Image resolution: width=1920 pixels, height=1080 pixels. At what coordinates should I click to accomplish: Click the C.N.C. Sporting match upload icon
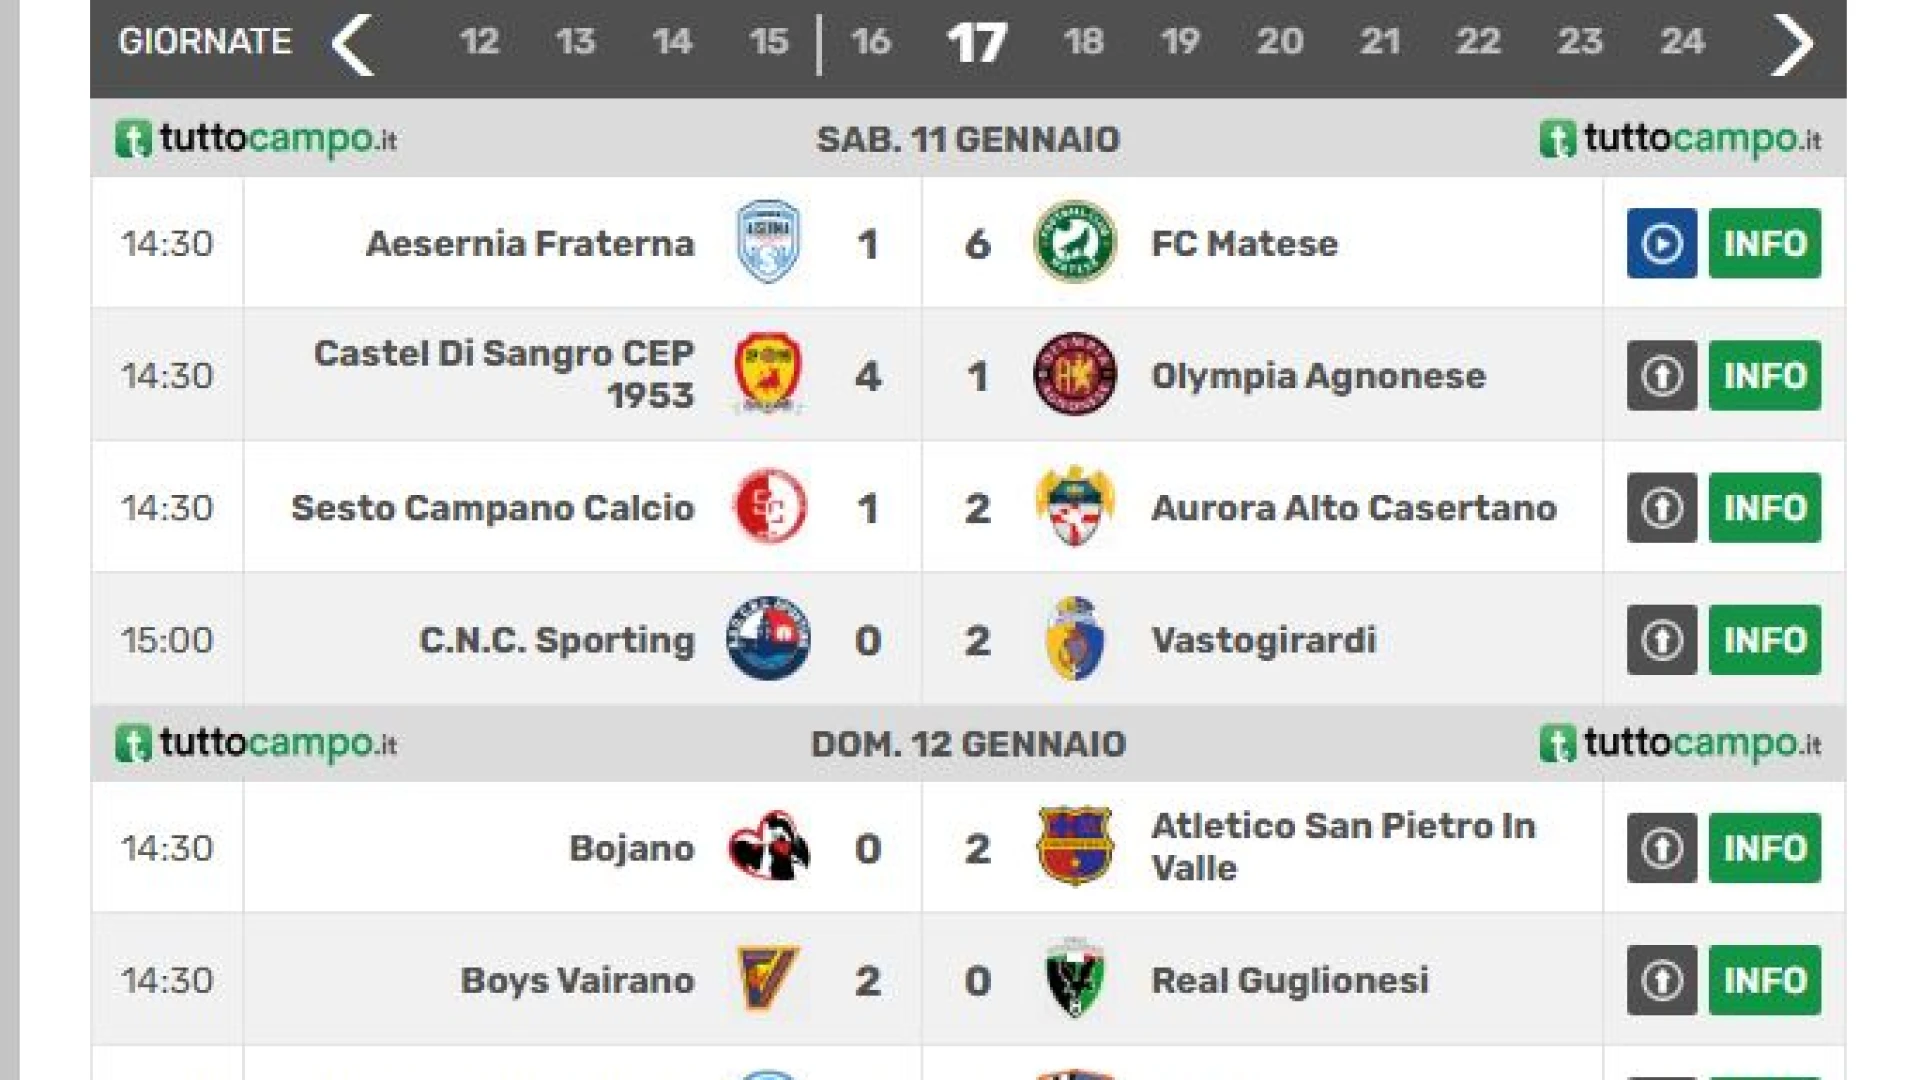point(1661,639)
